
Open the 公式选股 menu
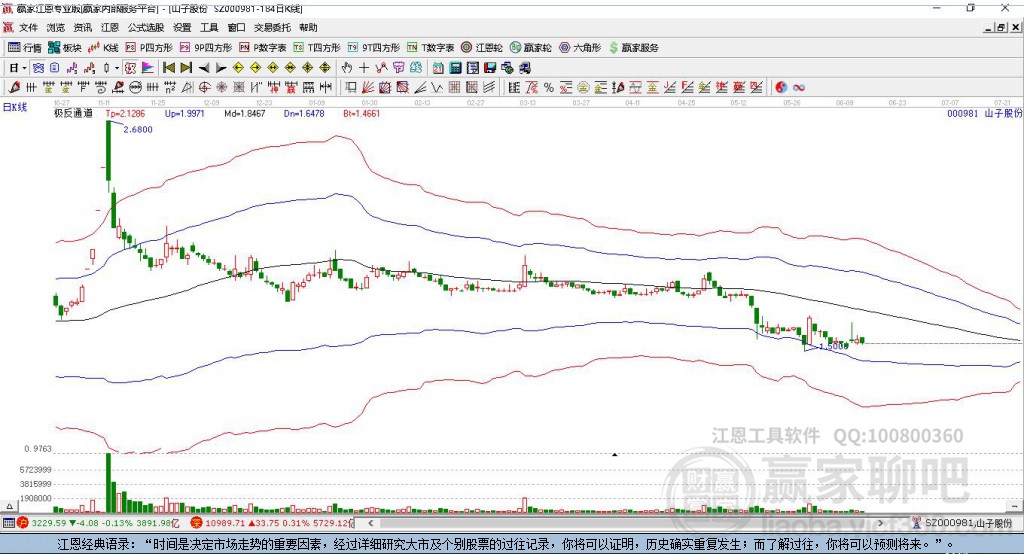click(146, 27)
